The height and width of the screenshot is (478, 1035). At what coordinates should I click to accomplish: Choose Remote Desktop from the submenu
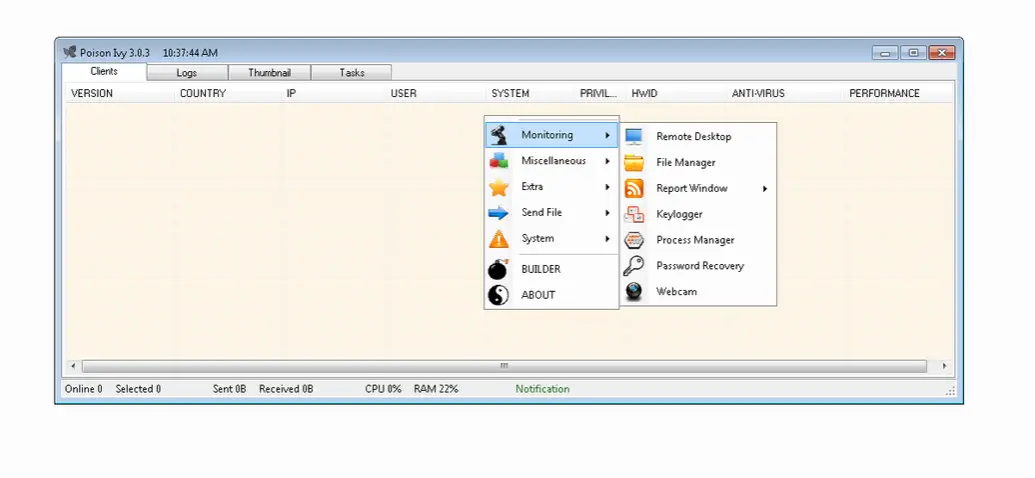(x=698, y=137)
